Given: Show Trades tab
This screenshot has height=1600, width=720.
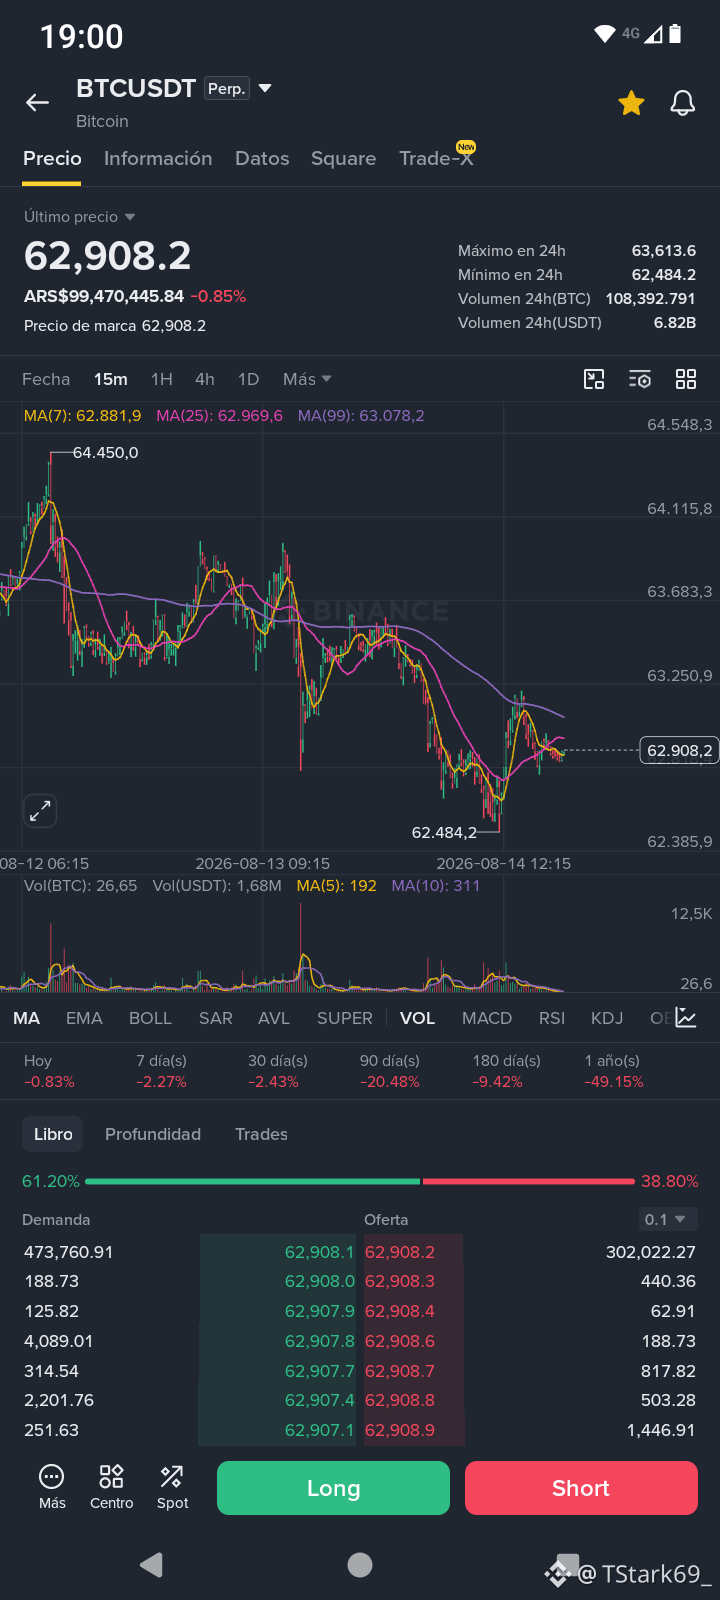Looking at the screenshot, I should [x=261, y=1134].
